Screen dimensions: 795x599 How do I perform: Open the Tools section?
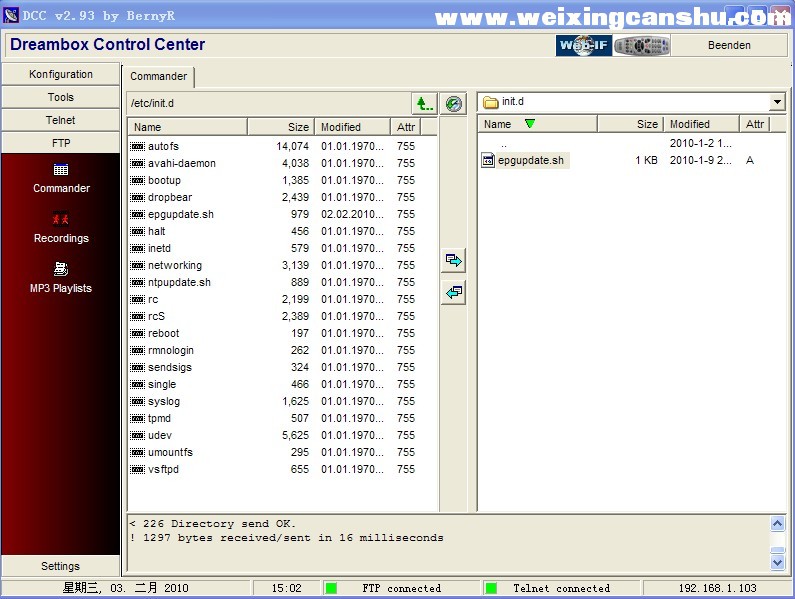[x=61, y=97]
